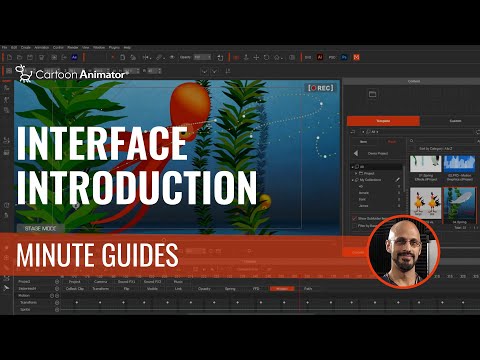
Task: Click the New Project icon in toolbar
Action: [x=9, y=57]
